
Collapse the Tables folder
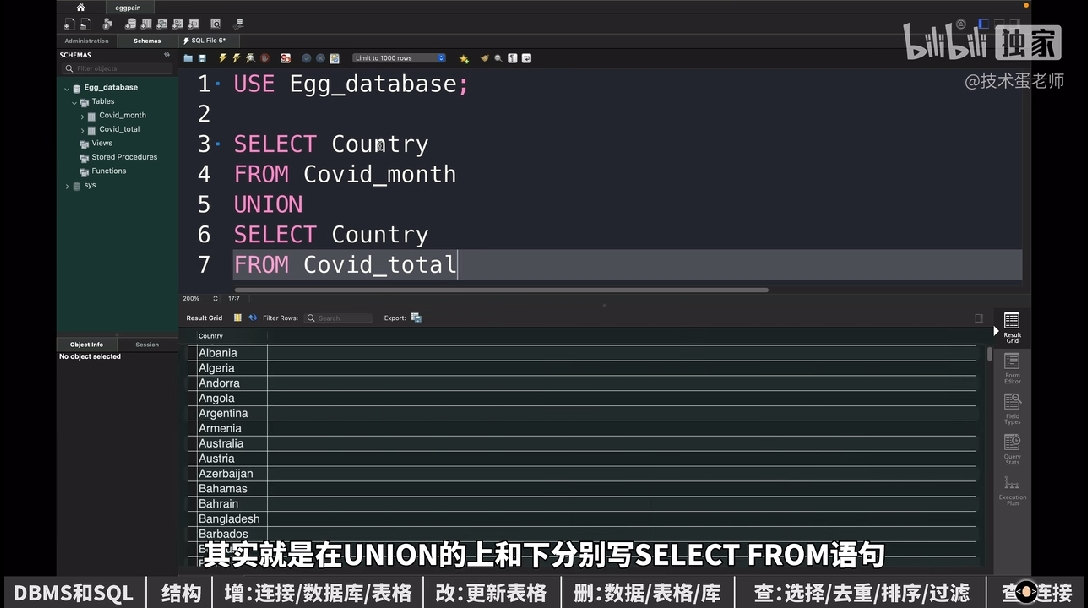coord(74,102)
